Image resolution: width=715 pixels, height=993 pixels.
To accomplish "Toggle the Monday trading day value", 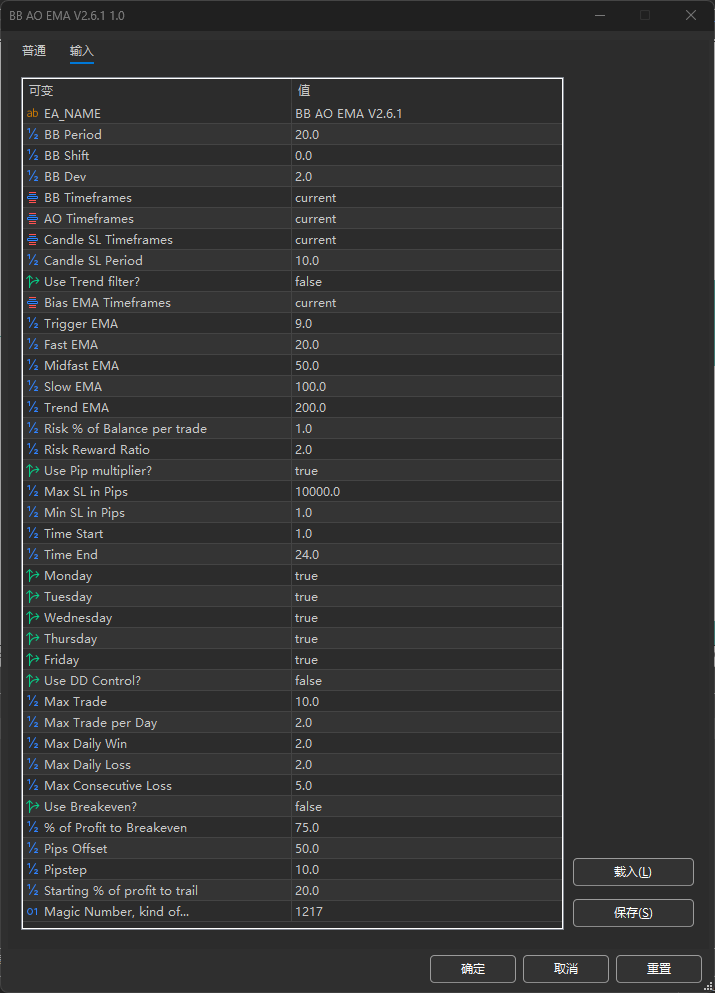I will [x=306, y=576].
